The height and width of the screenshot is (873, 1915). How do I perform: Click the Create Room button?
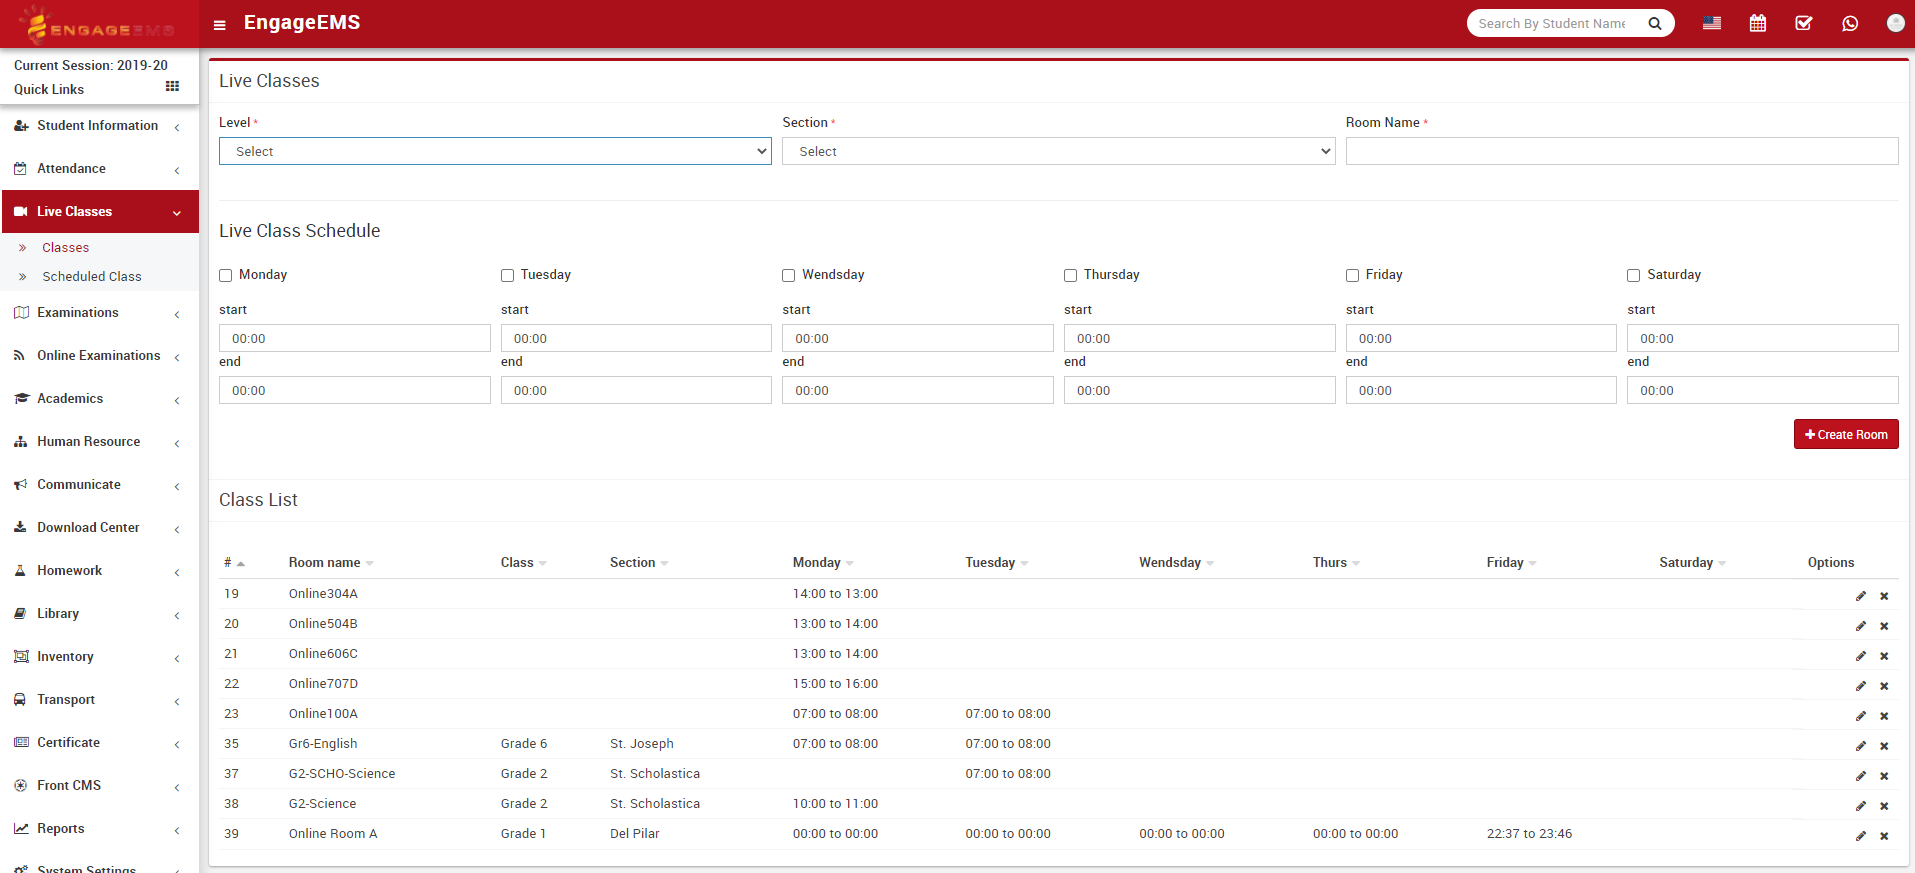[x=1846, y=434]
